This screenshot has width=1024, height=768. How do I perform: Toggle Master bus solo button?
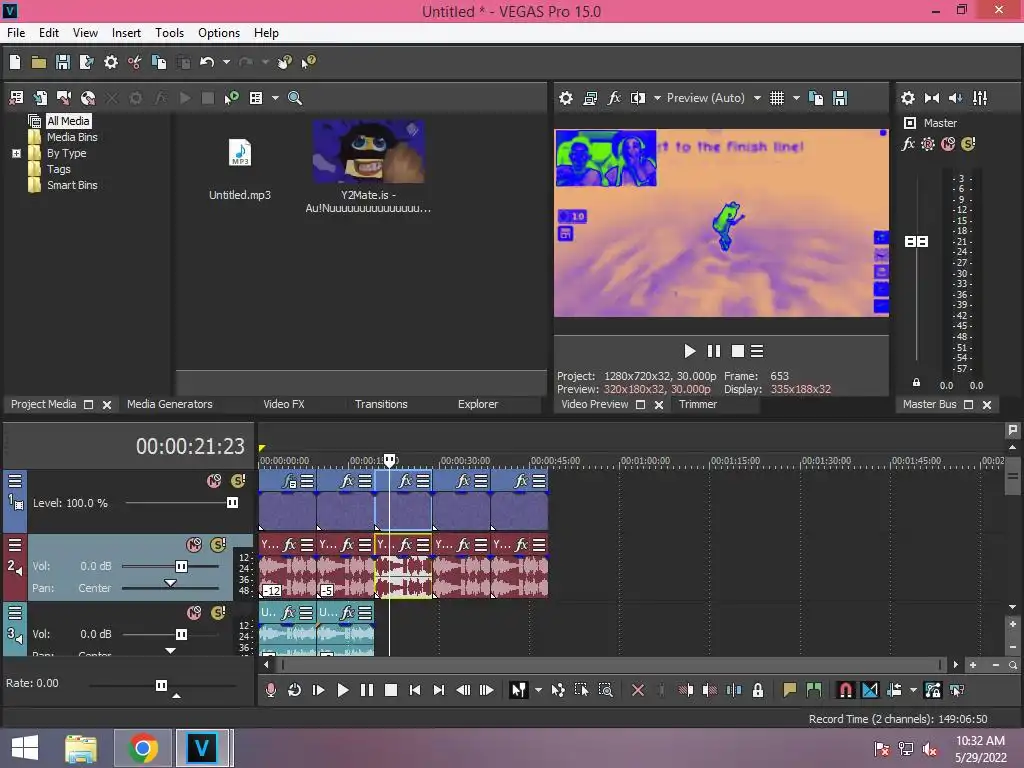tap(968, 144)
